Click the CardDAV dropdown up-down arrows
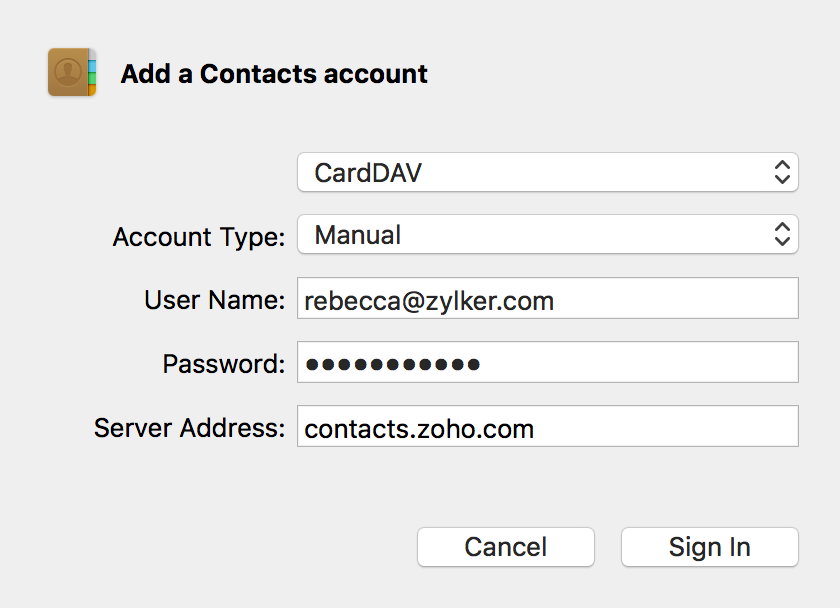 tap(782, 172)
